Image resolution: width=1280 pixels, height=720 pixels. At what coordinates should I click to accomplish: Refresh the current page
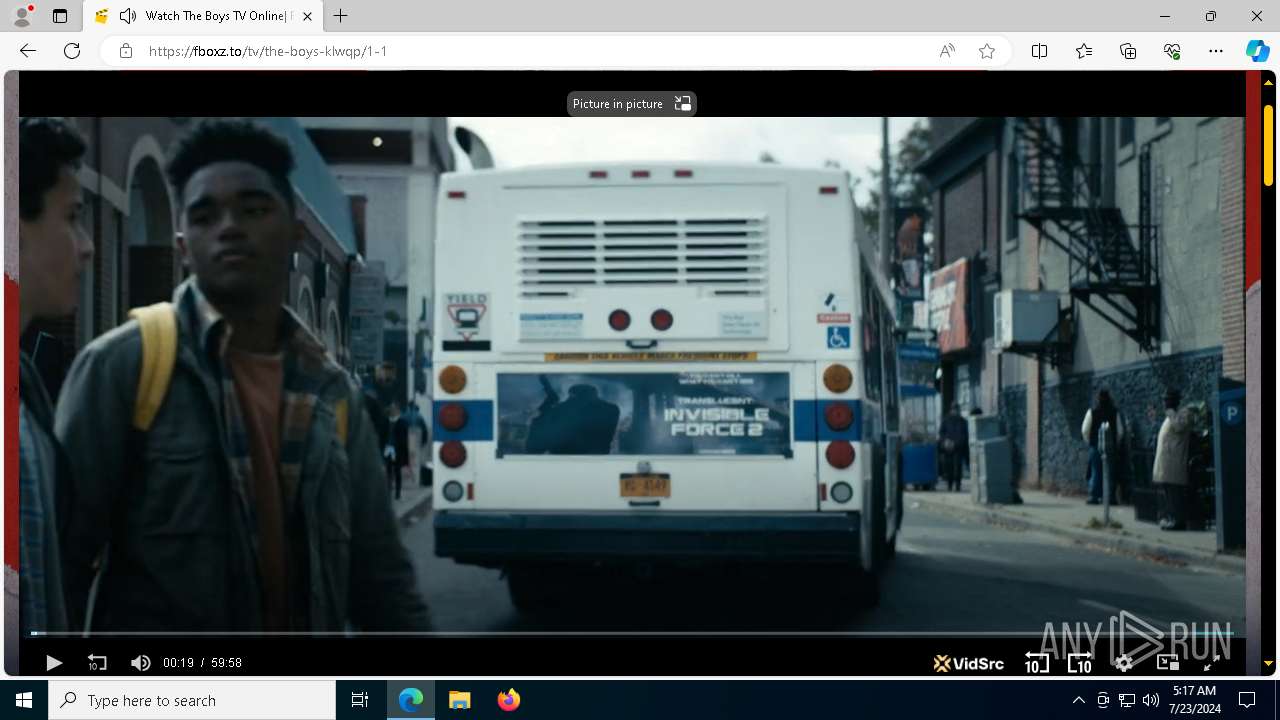(x=72, y=51)
